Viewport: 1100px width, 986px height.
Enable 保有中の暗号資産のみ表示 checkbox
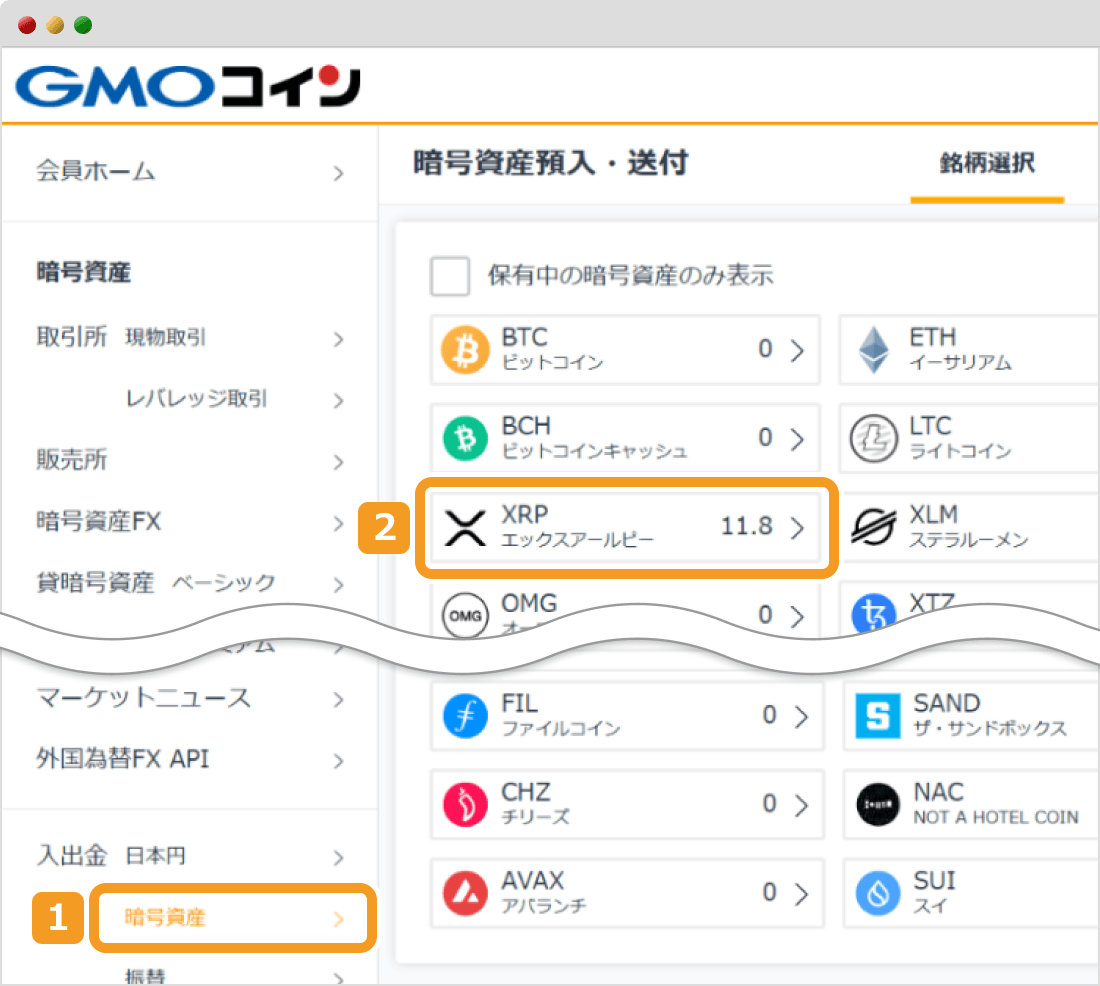450,277
